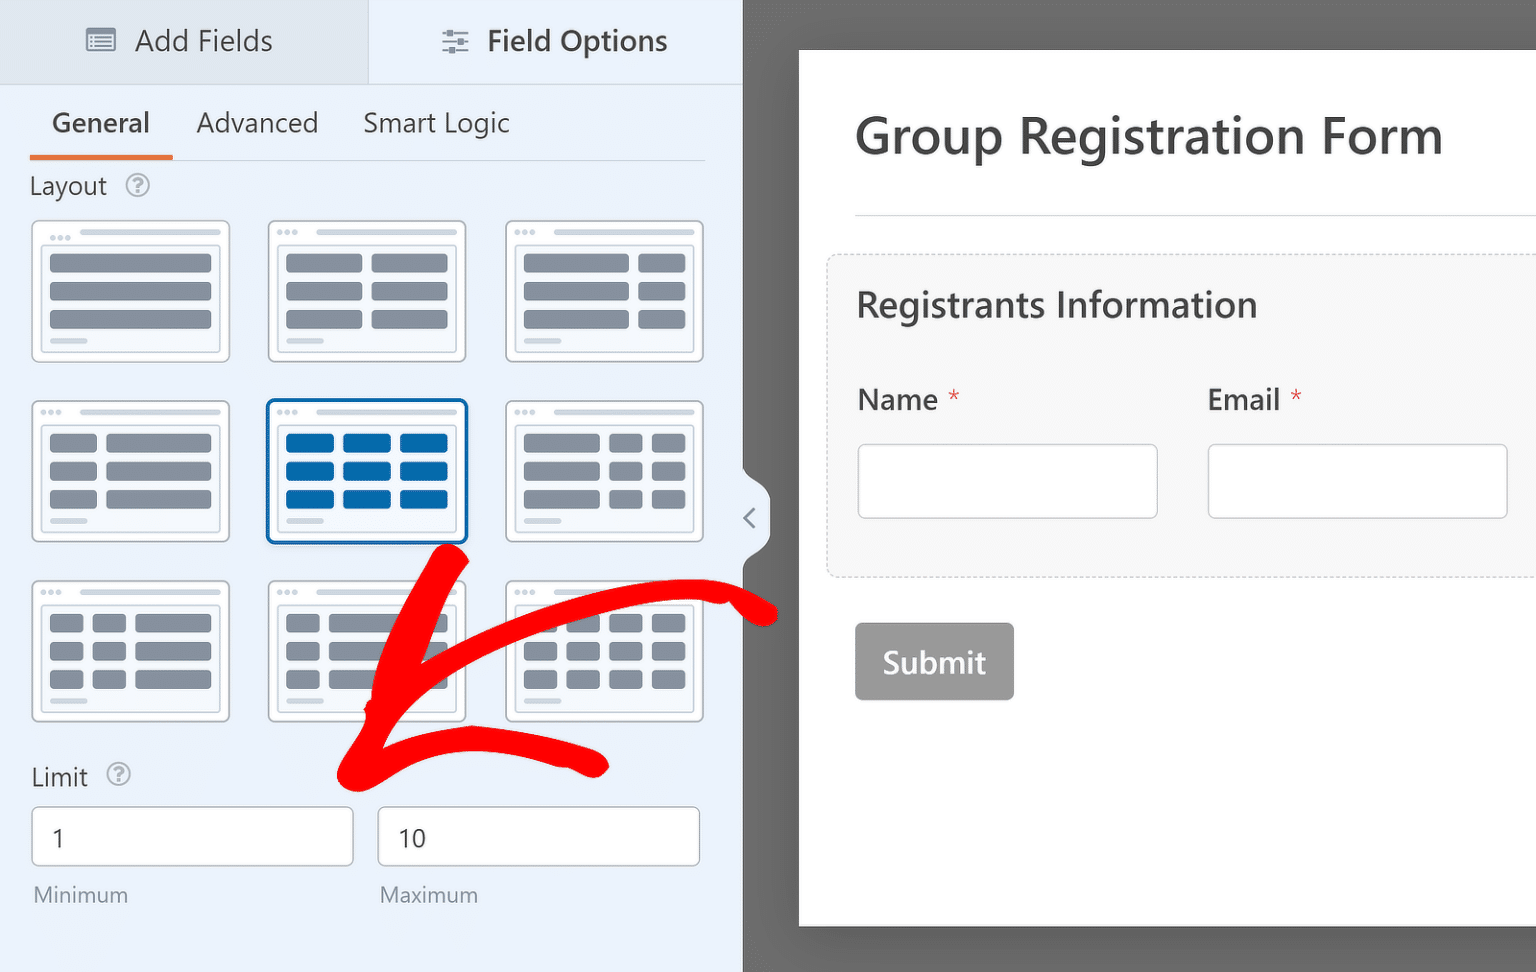The width and height of the screenshot is (1536, 972).
Task: Click the Submit button on the form
Action: [x=933, y=661]
